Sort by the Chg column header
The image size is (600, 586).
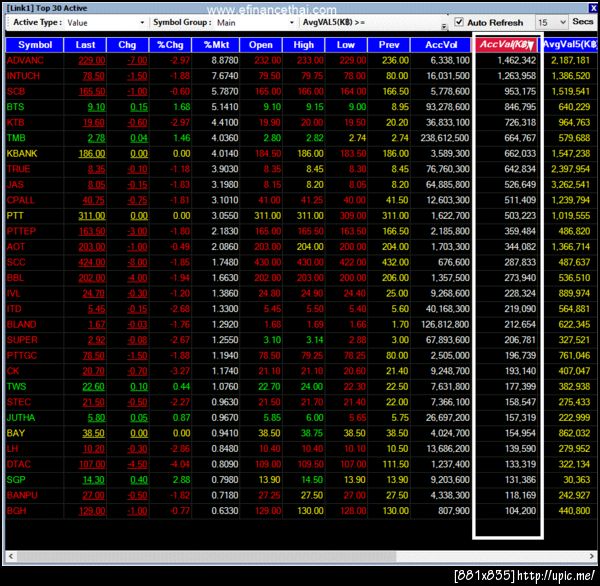(x=127, y=45)
